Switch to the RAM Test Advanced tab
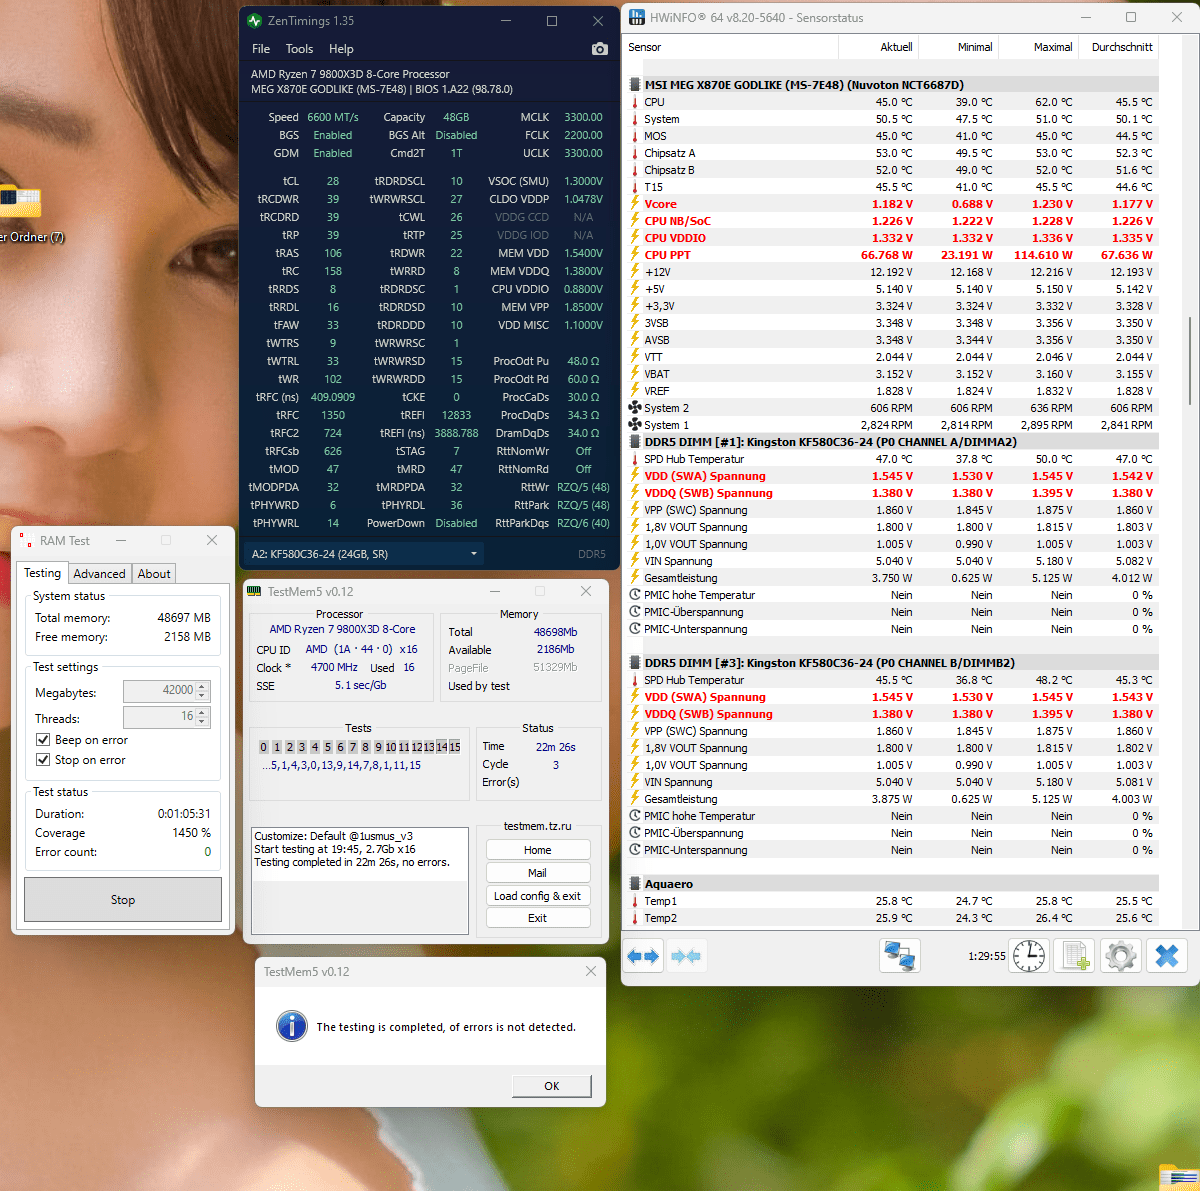 (99, 574)
